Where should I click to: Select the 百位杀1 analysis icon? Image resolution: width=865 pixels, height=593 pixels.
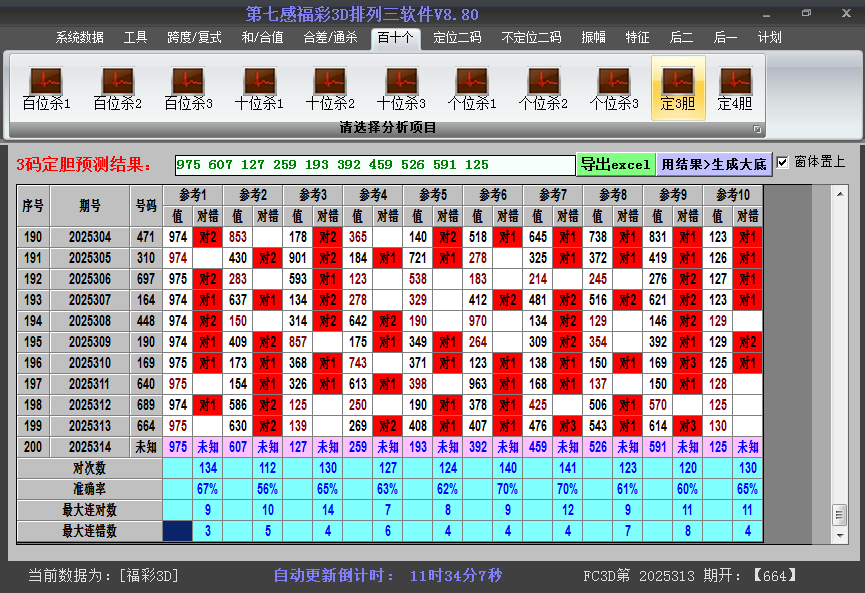[x=44, y=88]
